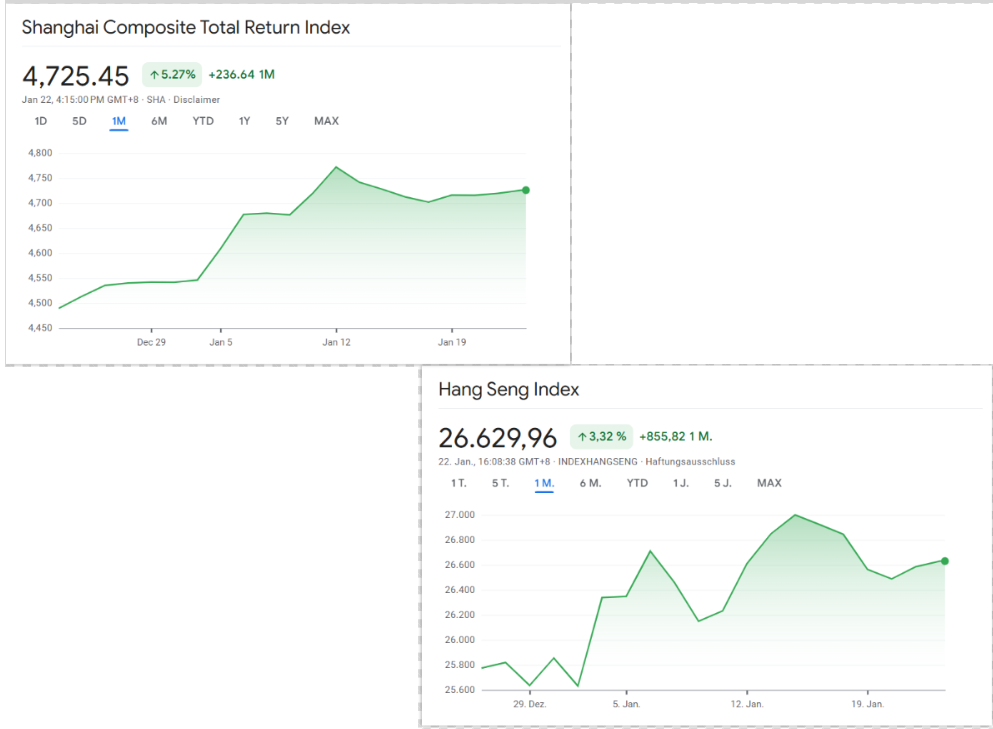Click Shanghai chart's green endpoint dot

[x=526, y=190]
